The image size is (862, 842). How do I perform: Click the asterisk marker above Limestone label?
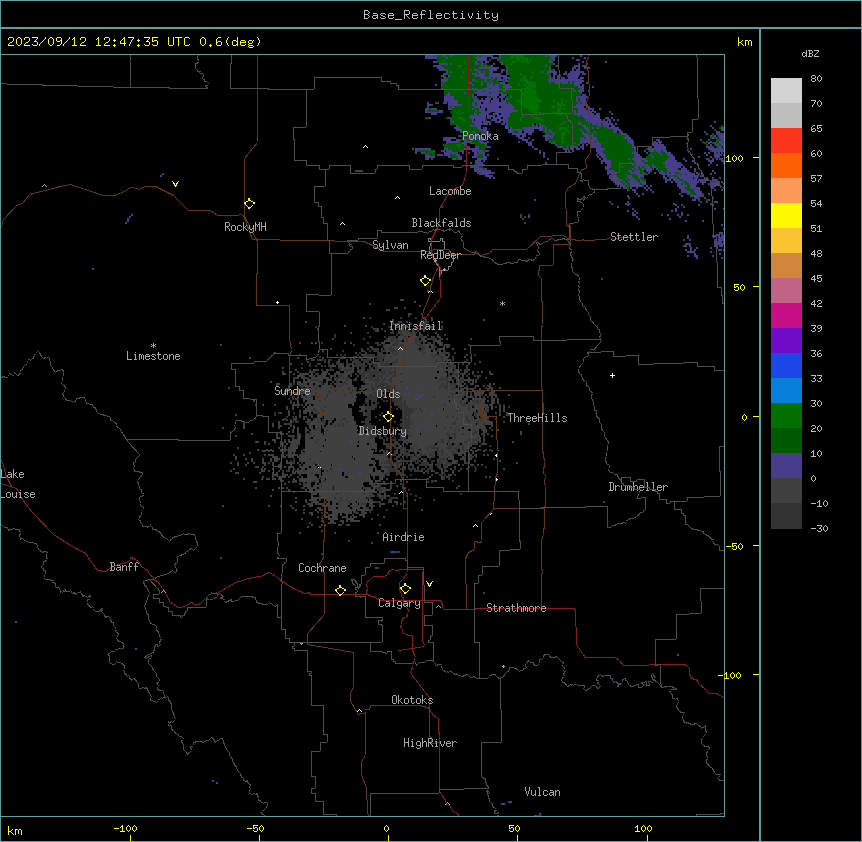[153, 345]
